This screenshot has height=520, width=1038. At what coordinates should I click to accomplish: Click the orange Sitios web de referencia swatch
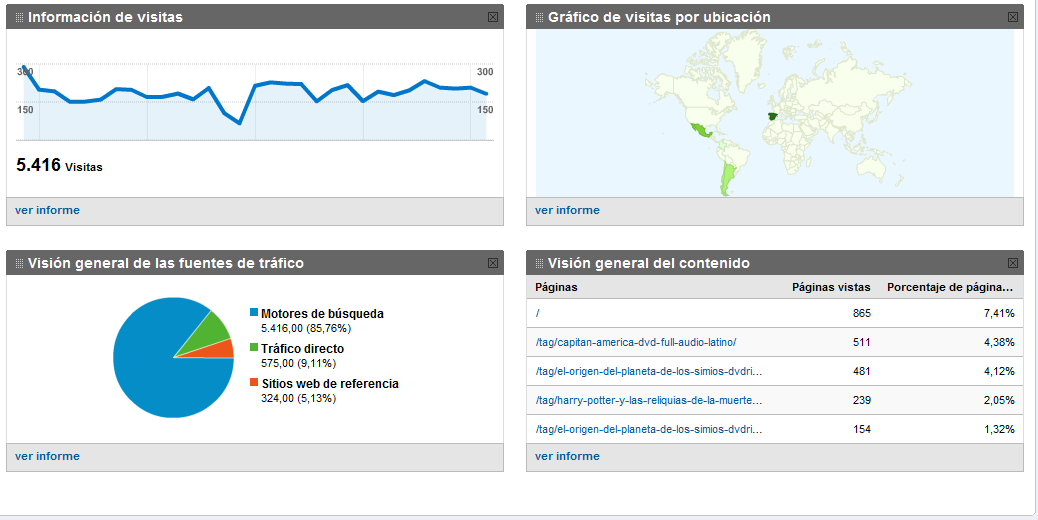click(x=254, y=382)
